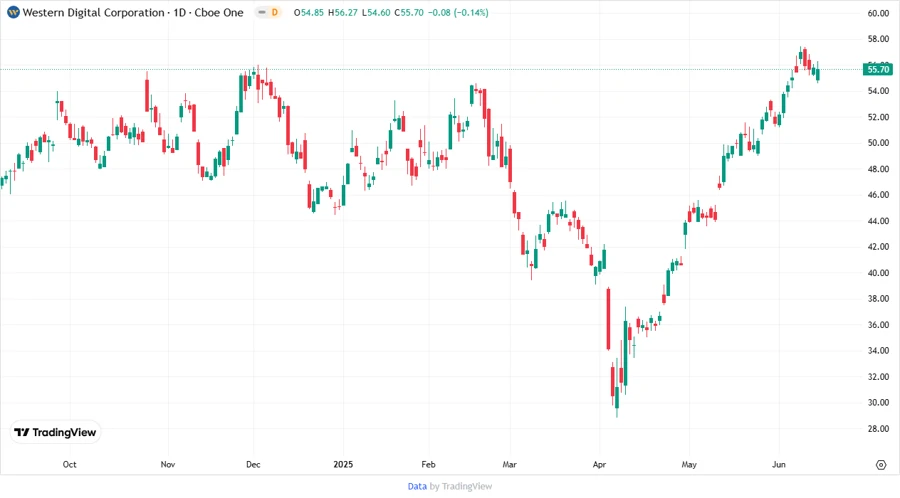
Task: Open the Data link below chart
Action: click(417, 486)
